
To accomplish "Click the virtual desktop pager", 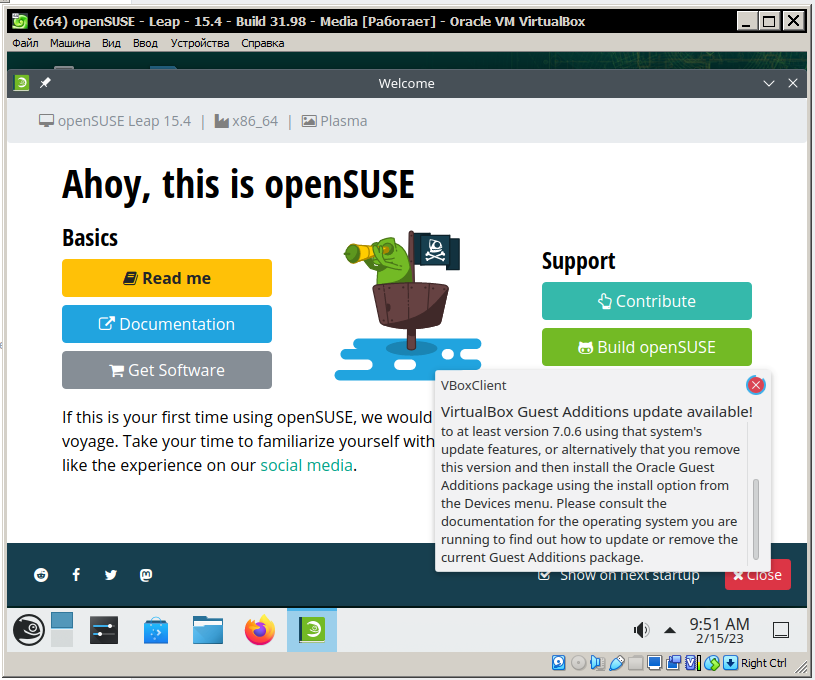I will click(x=62, y=630).
